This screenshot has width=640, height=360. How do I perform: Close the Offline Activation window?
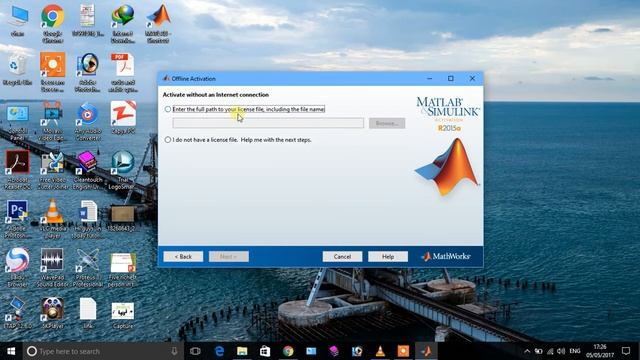coord(472,78)
